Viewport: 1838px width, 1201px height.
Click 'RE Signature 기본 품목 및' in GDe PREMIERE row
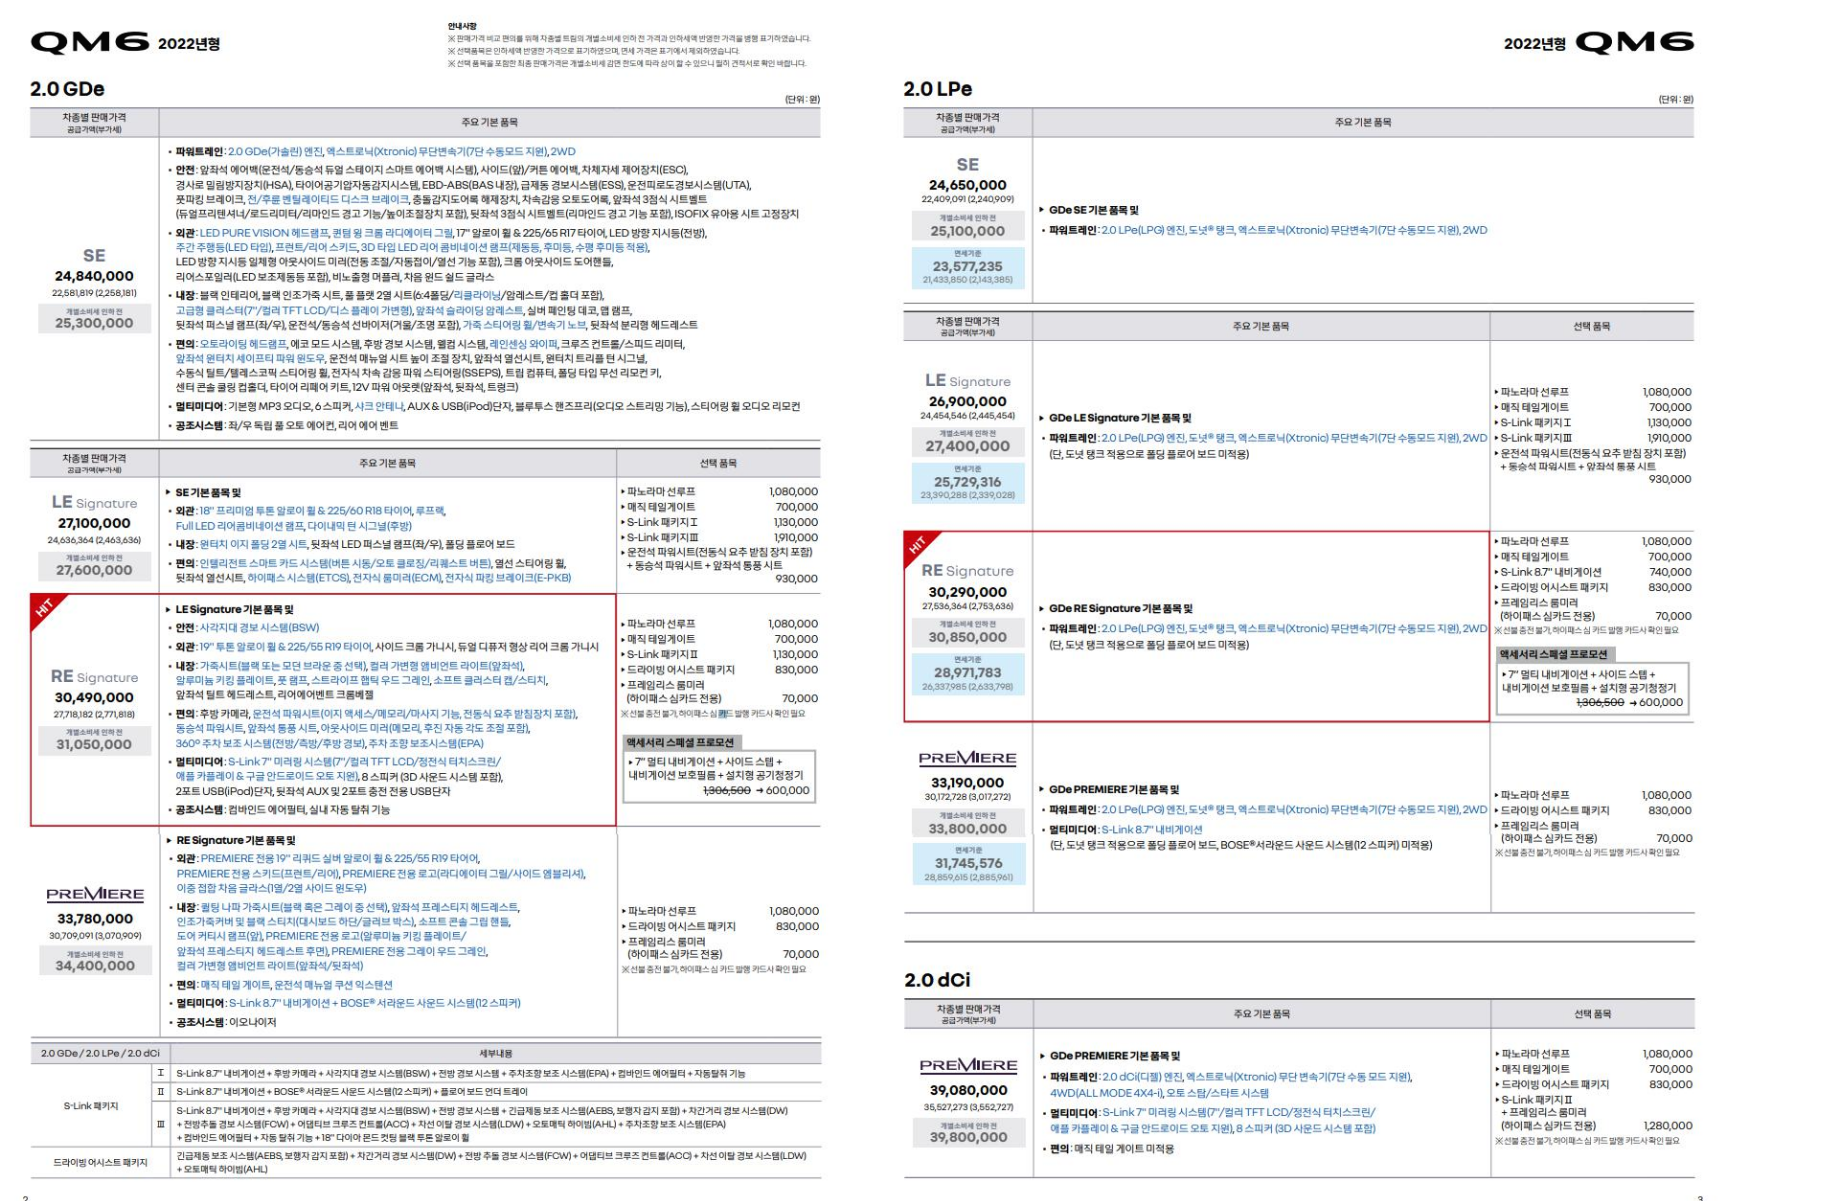pos(236,840)
